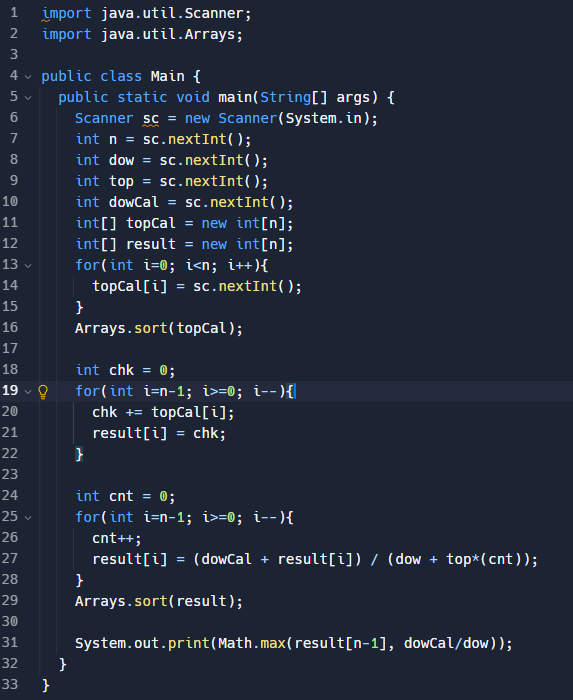Click the variable 'dowCal' declared on line 10
This screenshot has width=573, height=700.
pos(134,202)
